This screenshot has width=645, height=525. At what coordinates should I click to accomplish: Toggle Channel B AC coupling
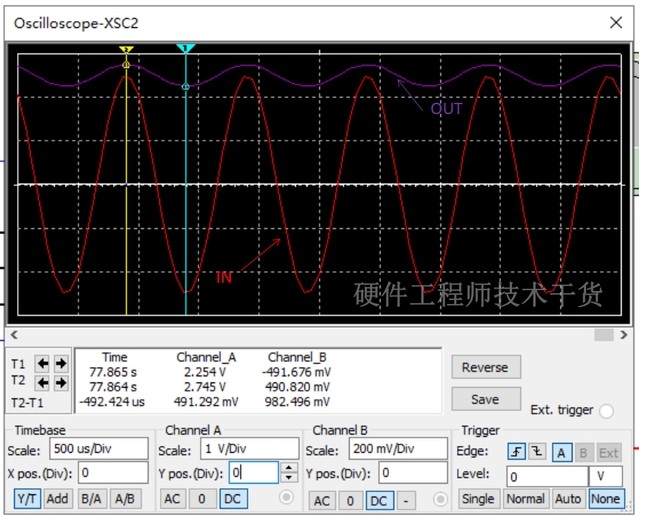pos(322,501)
